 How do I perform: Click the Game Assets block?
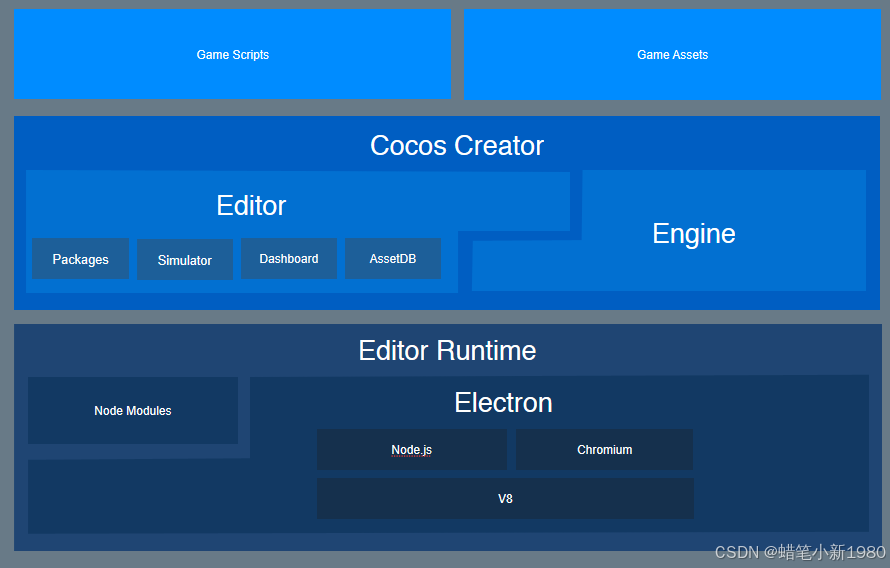click(x=672, y=54)
